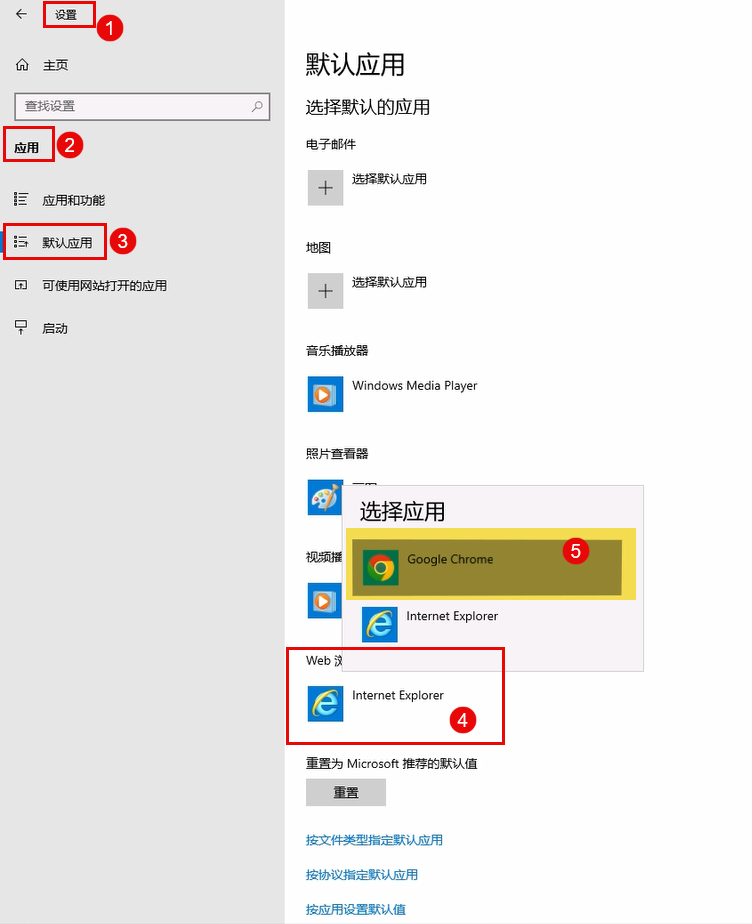Click plus icon under 地图

pos(325,291)
